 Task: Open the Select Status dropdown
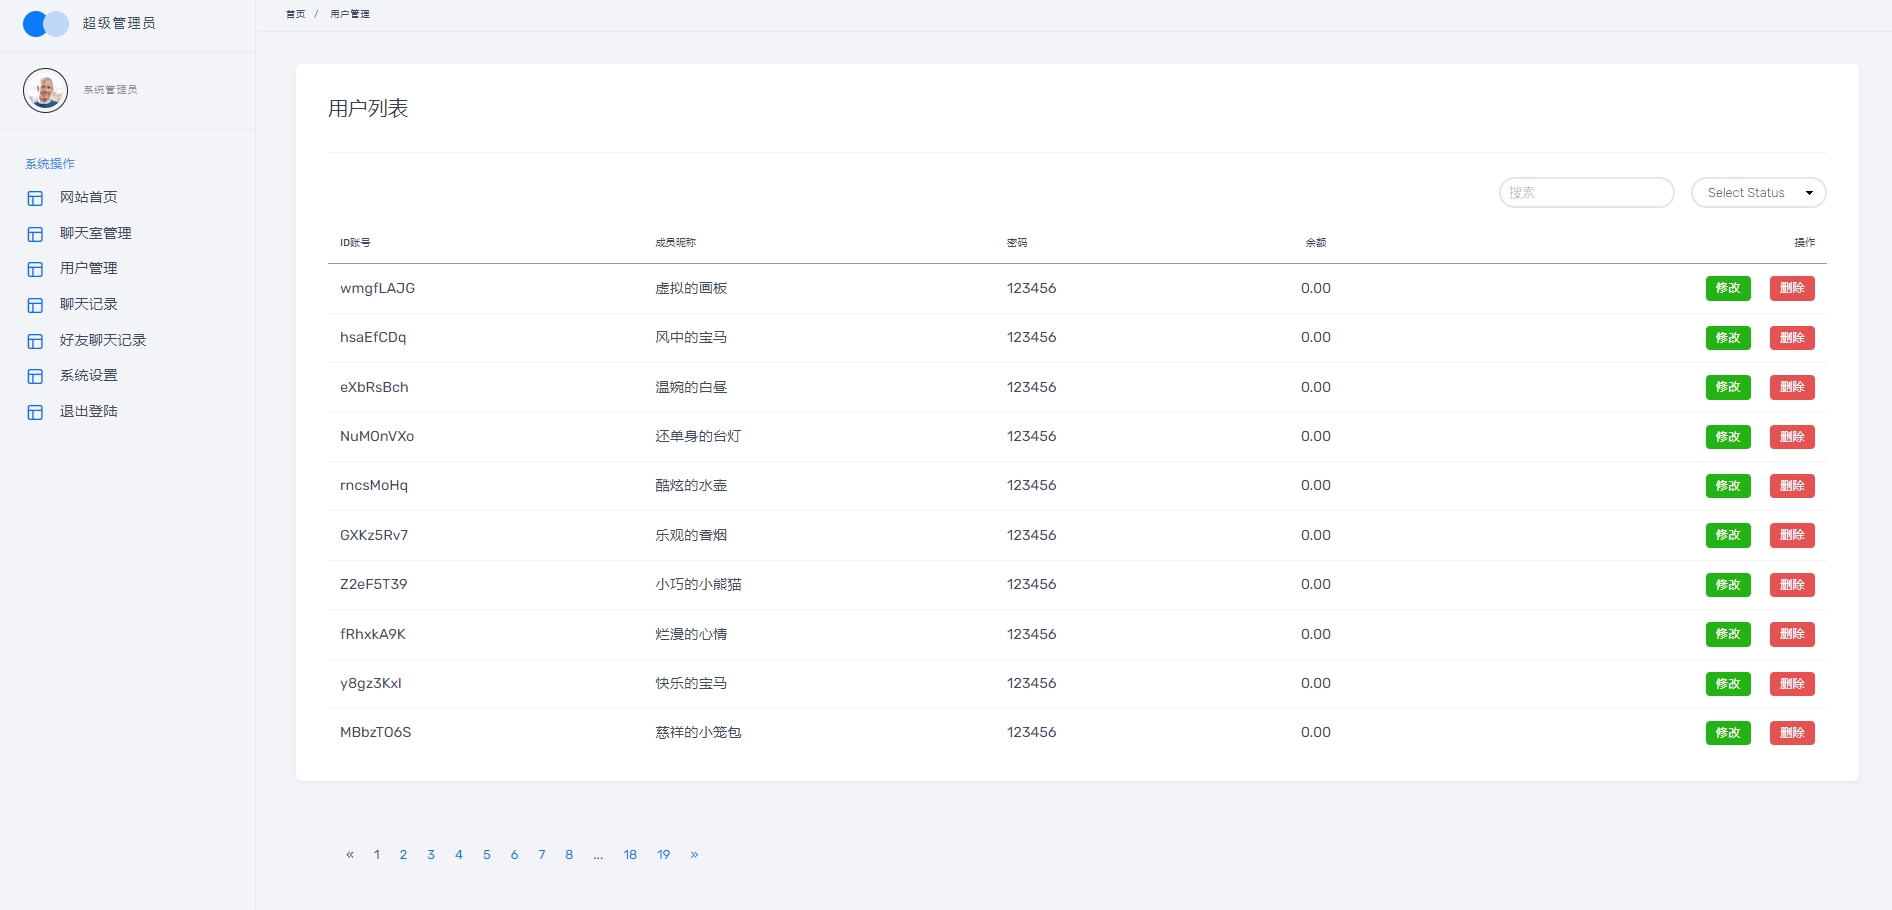point(1758,193)
